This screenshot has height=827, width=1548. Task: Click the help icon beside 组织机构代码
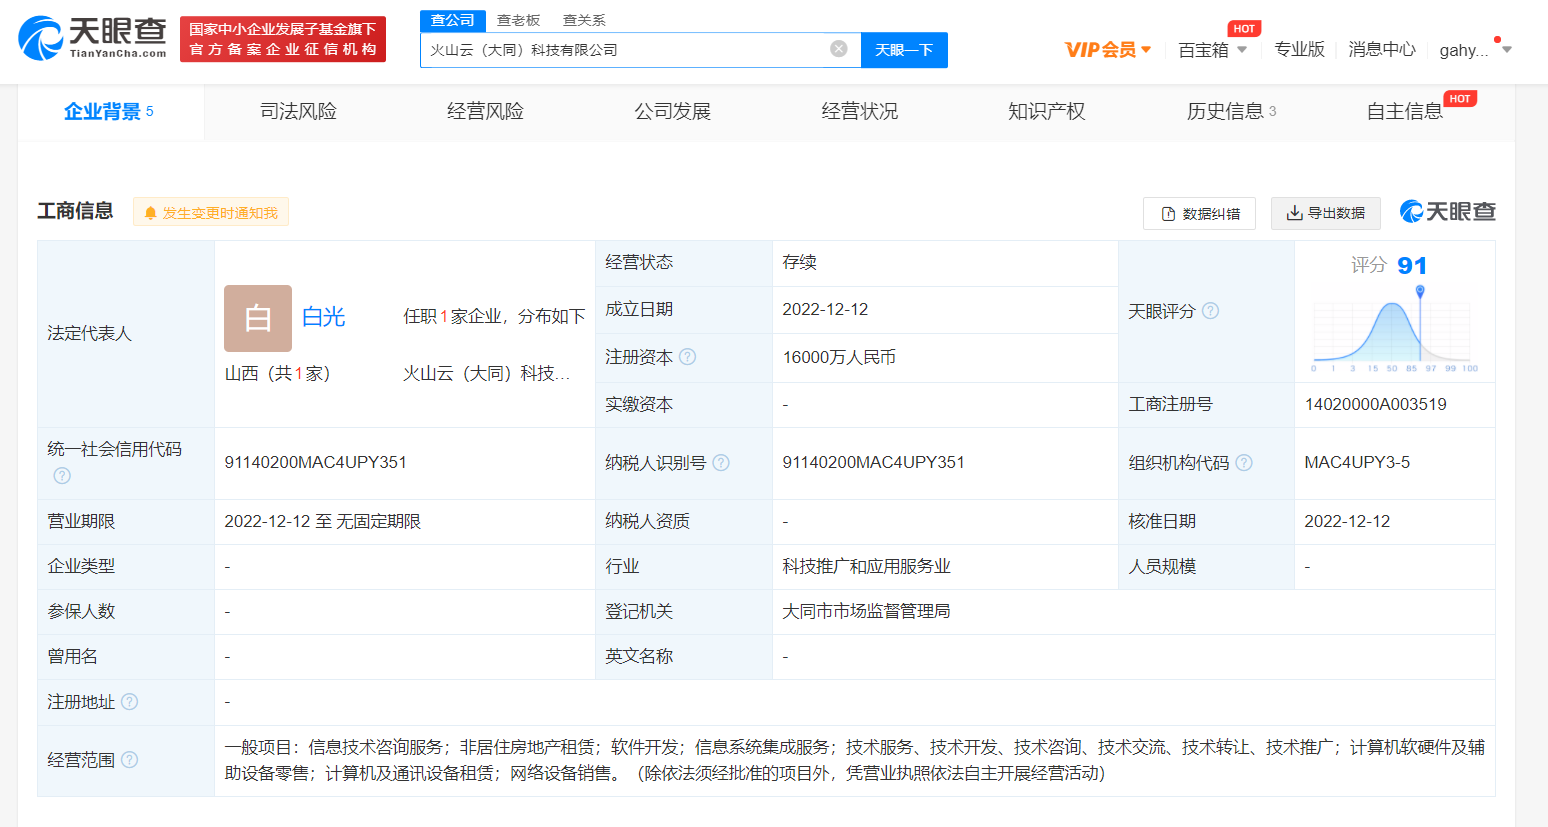[x=1244, y=463]
